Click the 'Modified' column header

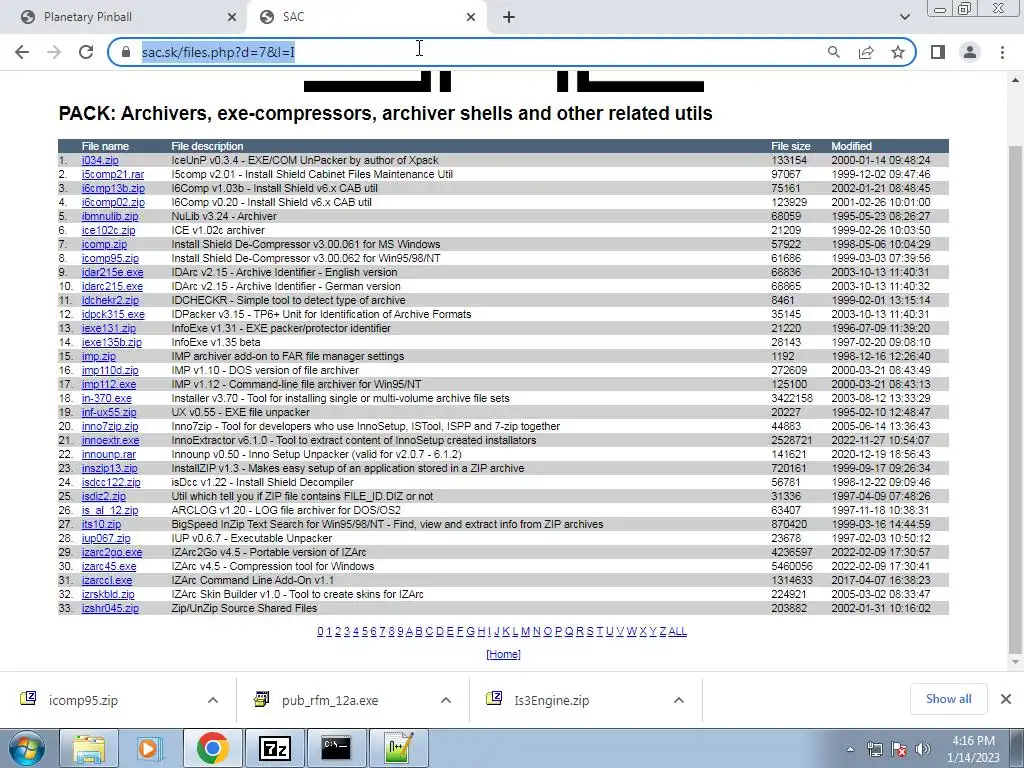click(852, 146)
